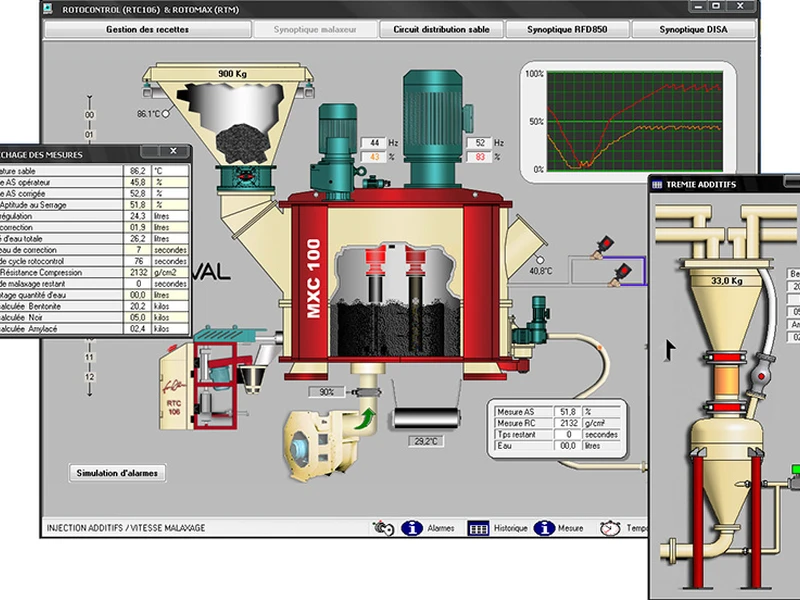The width and height of the screenshot is (800, 600).
Task: Click the 86,1°C temperature probe circle
Action: tap(165, 114)
